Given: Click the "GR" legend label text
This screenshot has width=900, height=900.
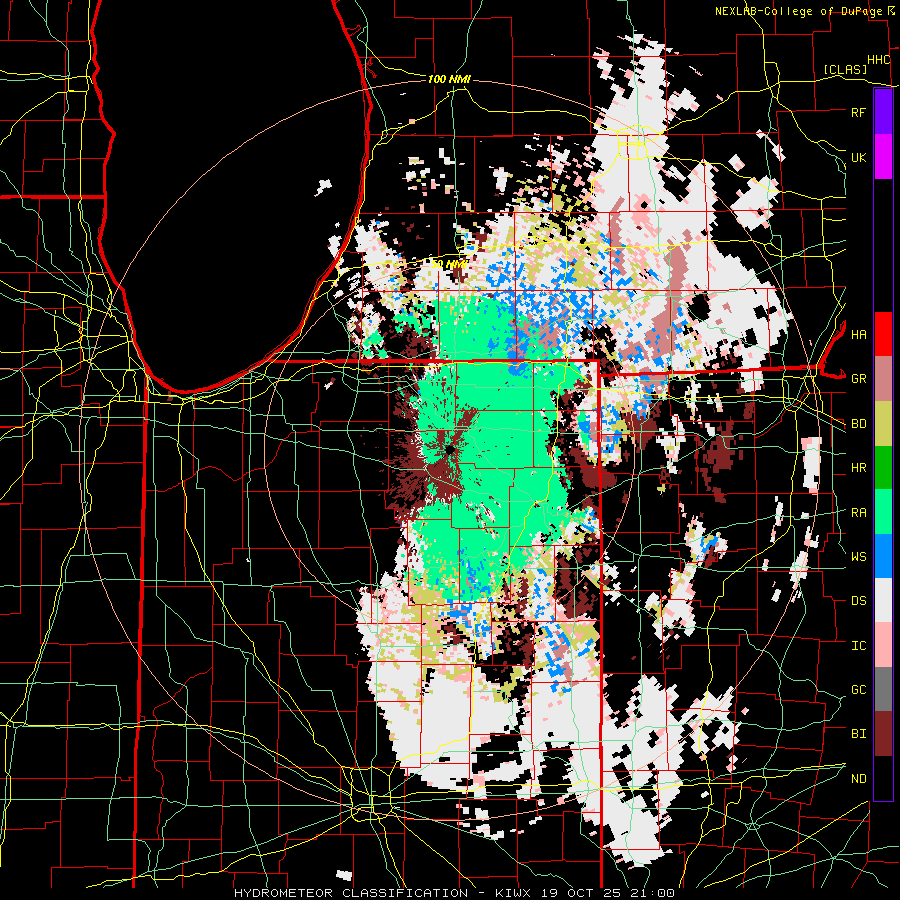Looking at the screenshot, I should [858, 379].
